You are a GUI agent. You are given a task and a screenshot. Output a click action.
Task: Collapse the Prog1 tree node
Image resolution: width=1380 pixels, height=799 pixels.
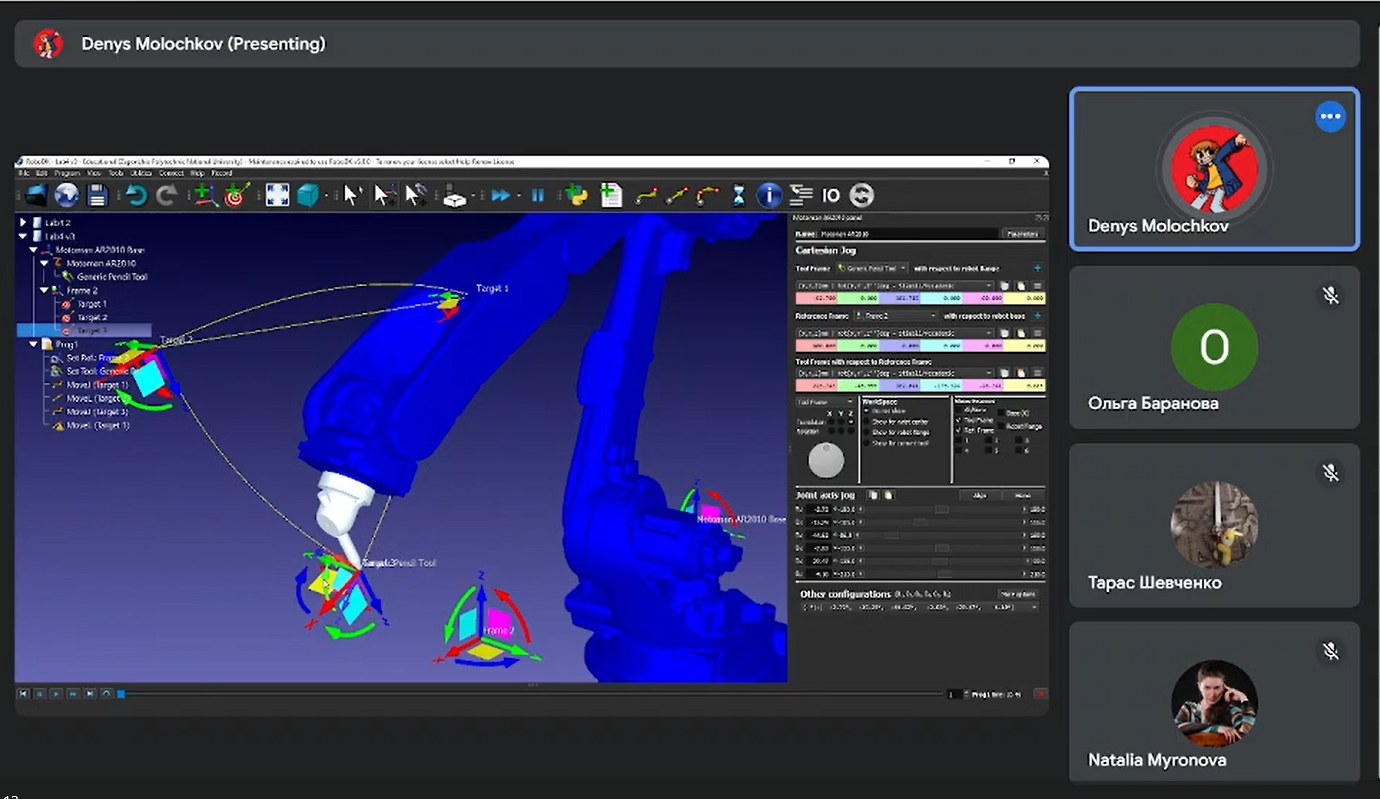tap(34, 344)
